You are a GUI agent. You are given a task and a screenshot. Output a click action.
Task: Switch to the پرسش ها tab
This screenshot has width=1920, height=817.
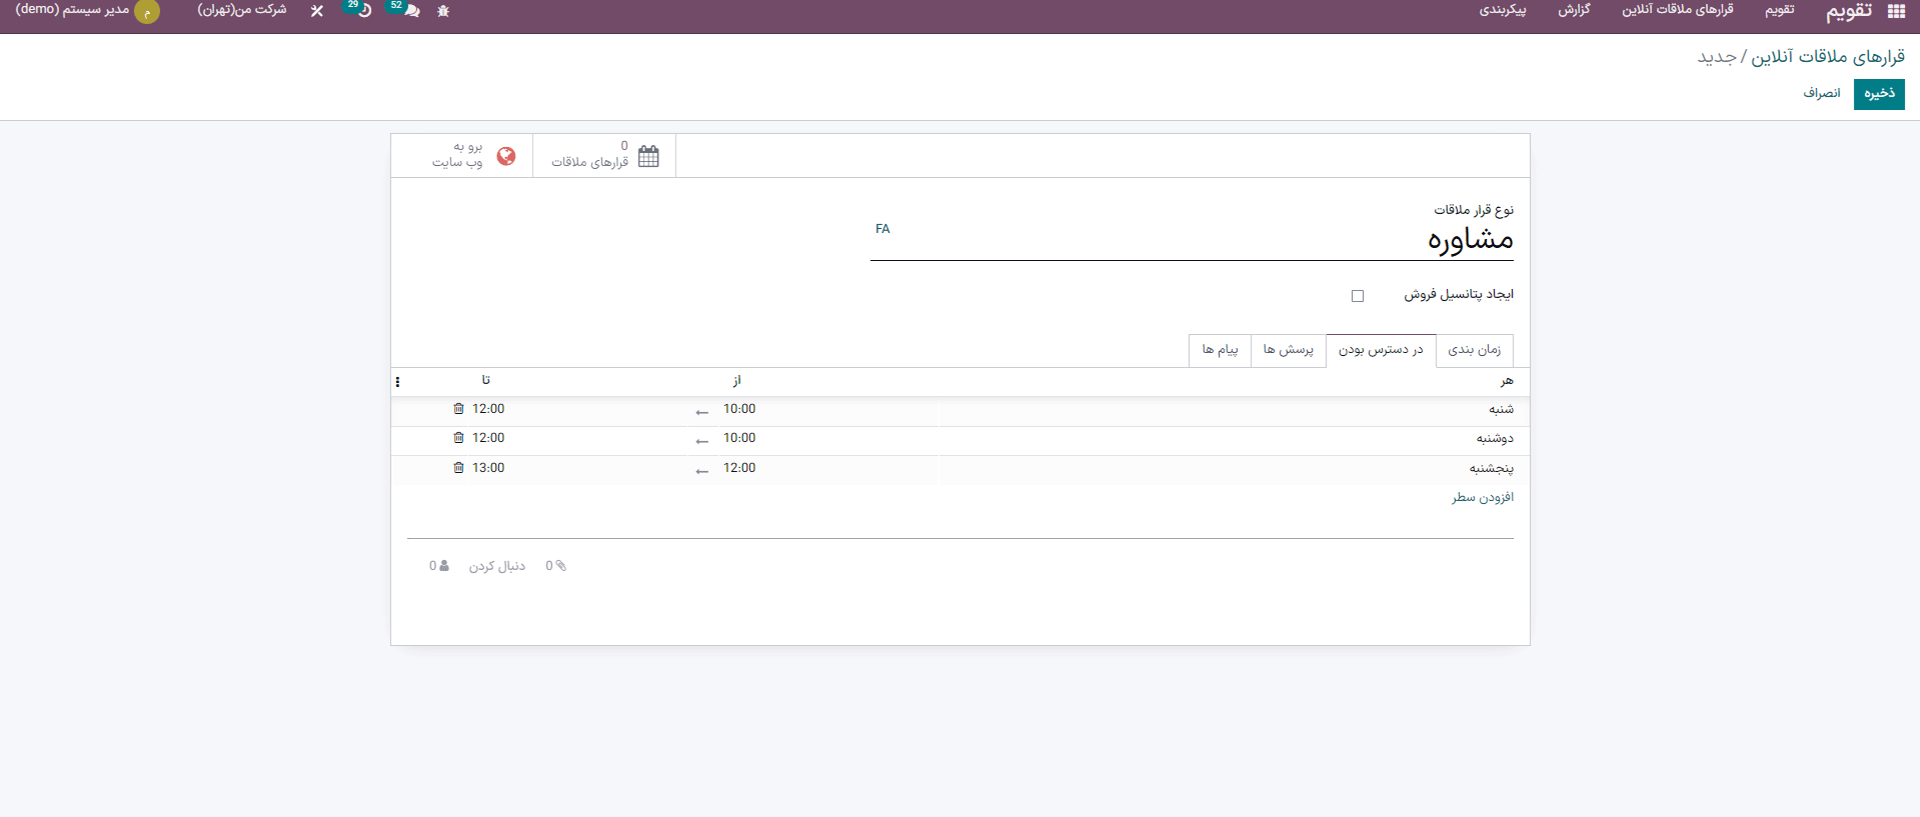pos(1288,350)
